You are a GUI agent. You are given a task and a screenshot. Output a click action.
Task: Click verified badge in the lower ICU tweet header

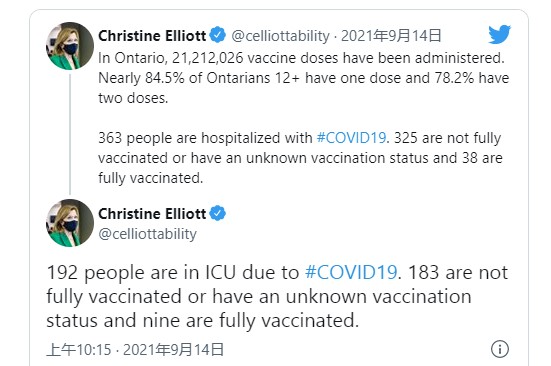(218, 213)
